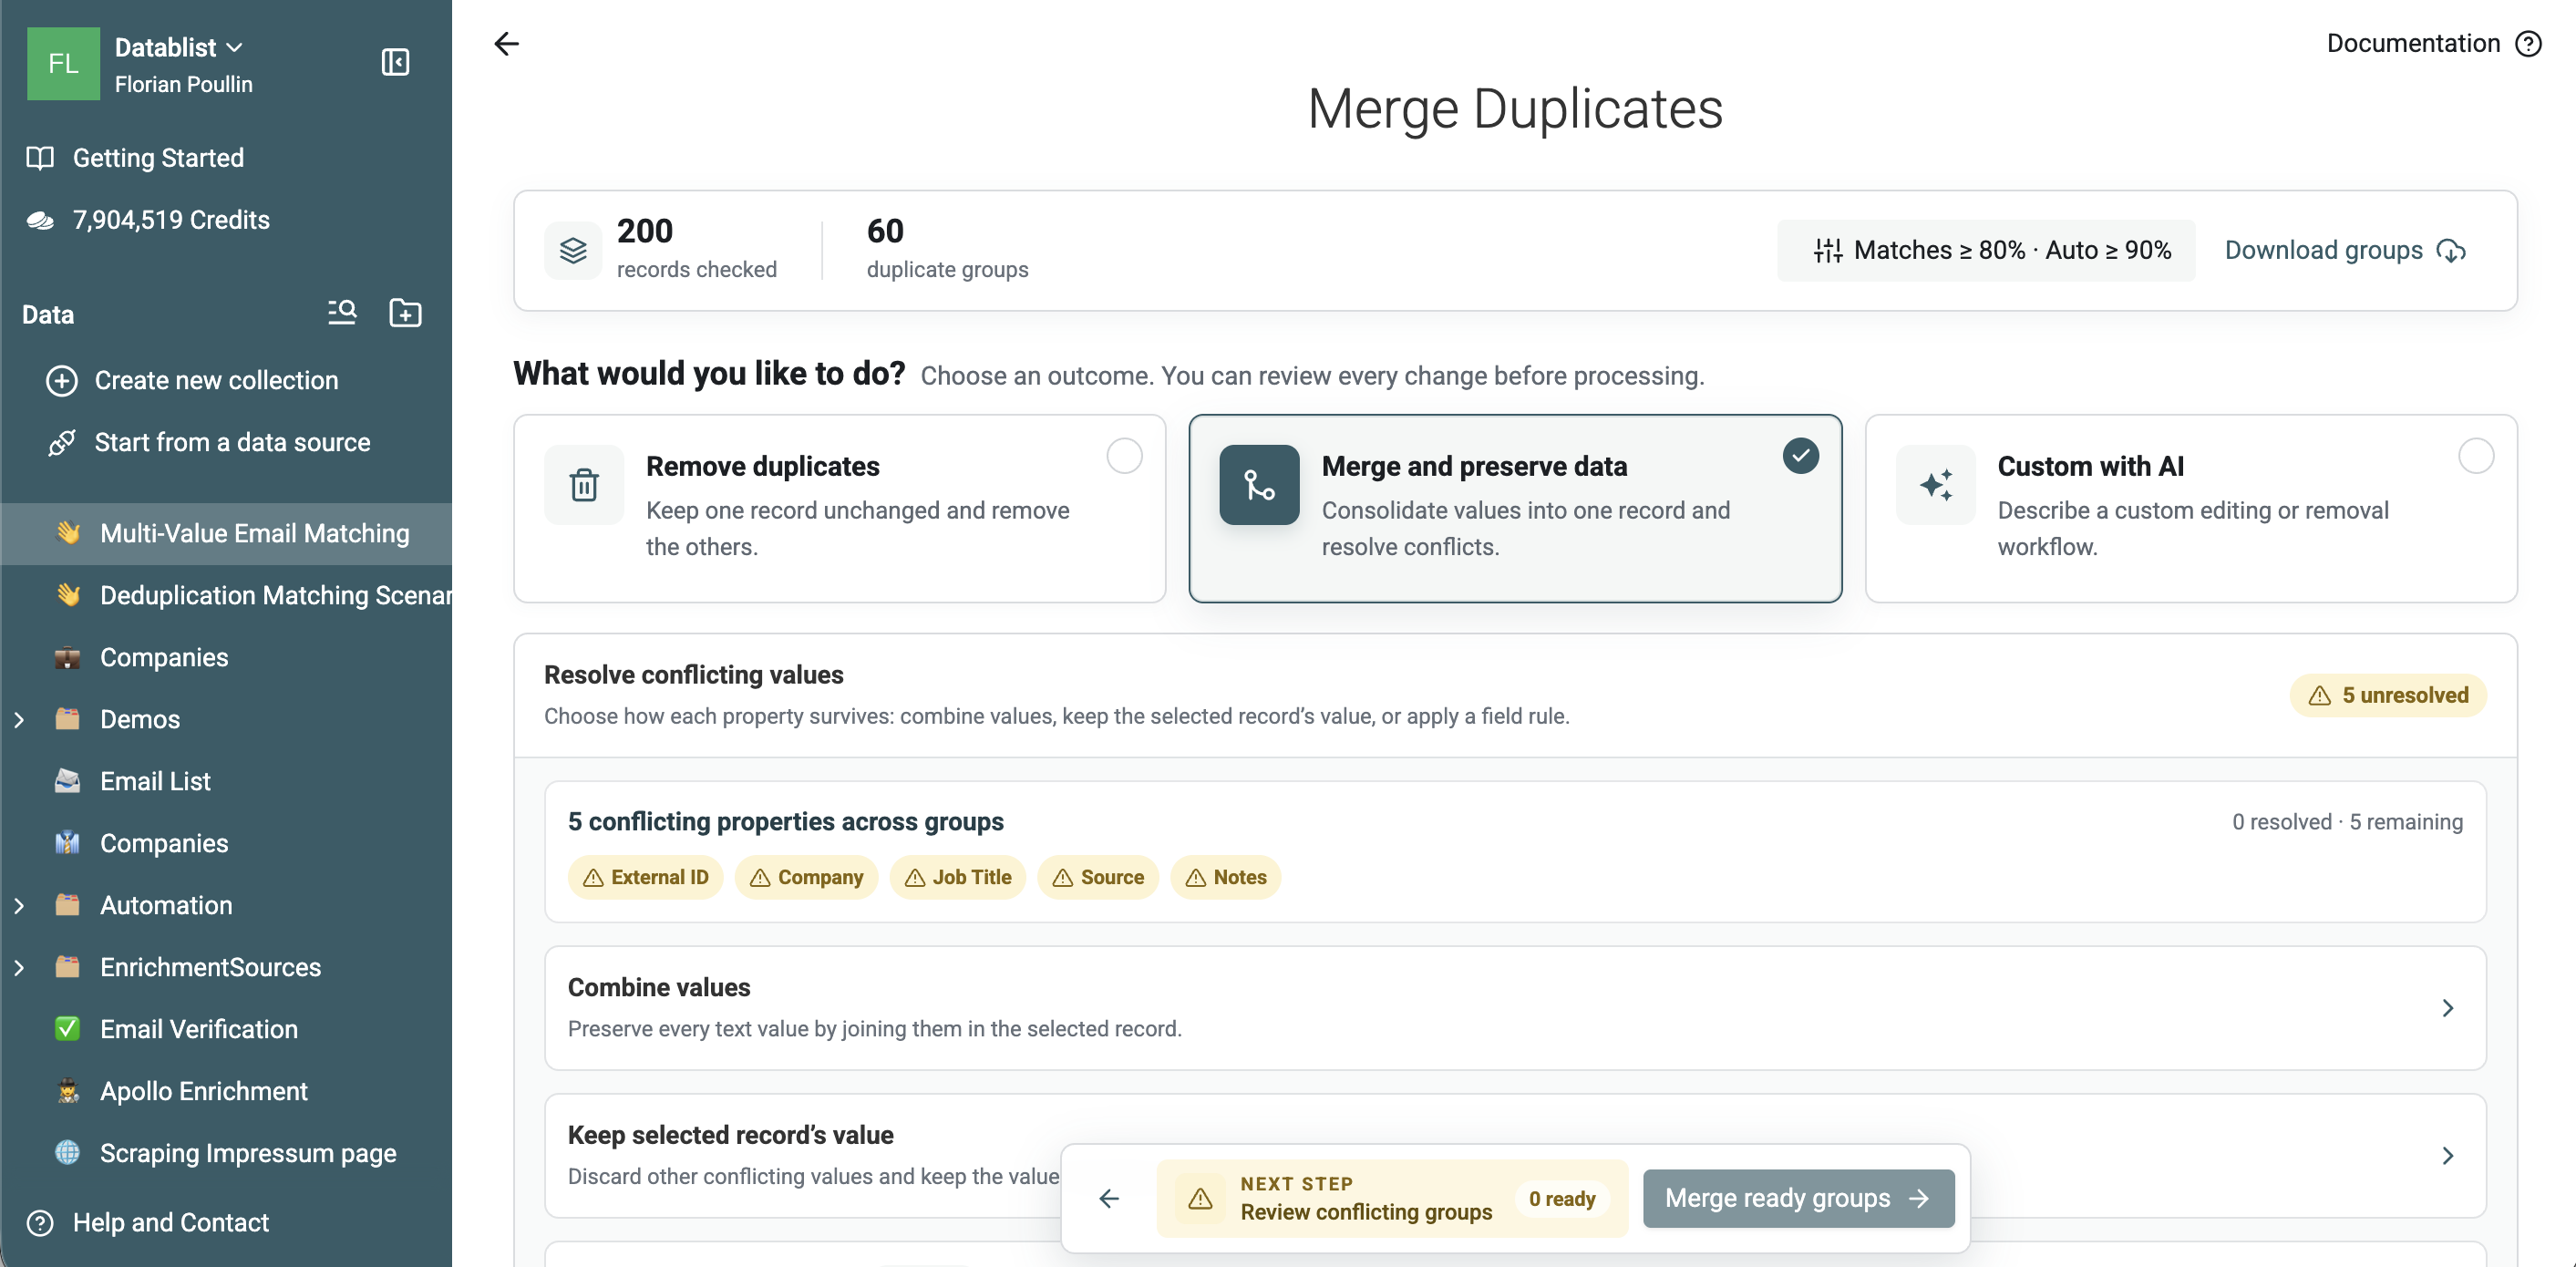The width and height of the screenshot is (2576, 1267).
Task: Click Start from a data source
Action: (x=232, y=442)
